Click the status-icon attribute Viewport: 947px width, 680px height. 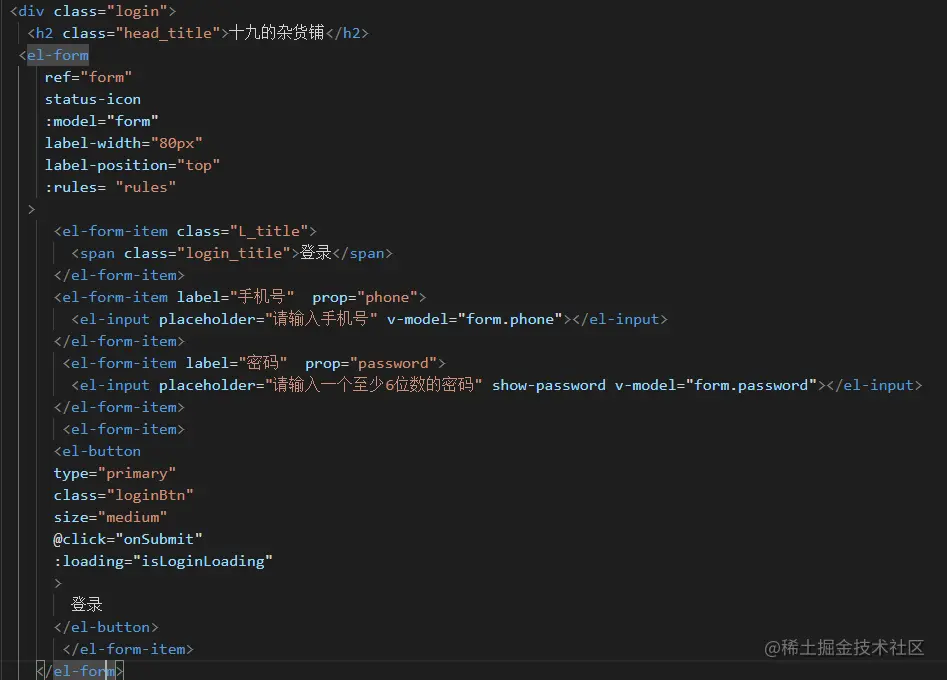(92, 99)
